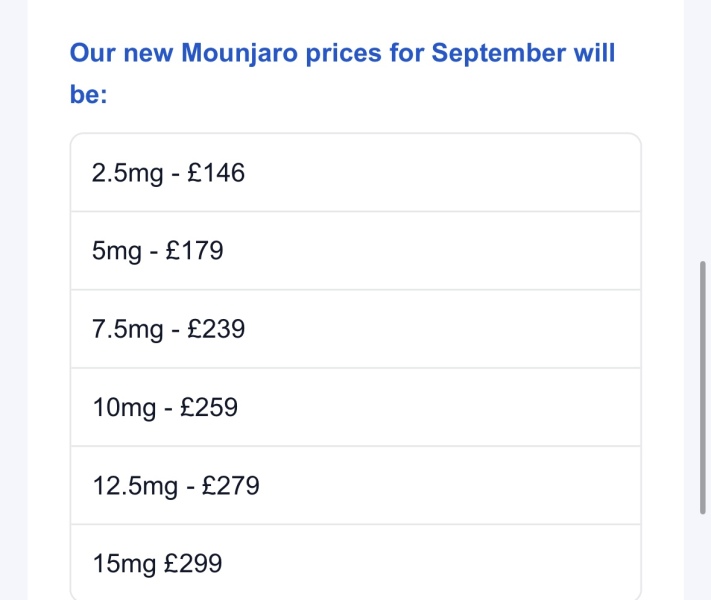The height and width of the screenshot is (600, 711).
Task: Click the £299 price
Action: [194, 564]
